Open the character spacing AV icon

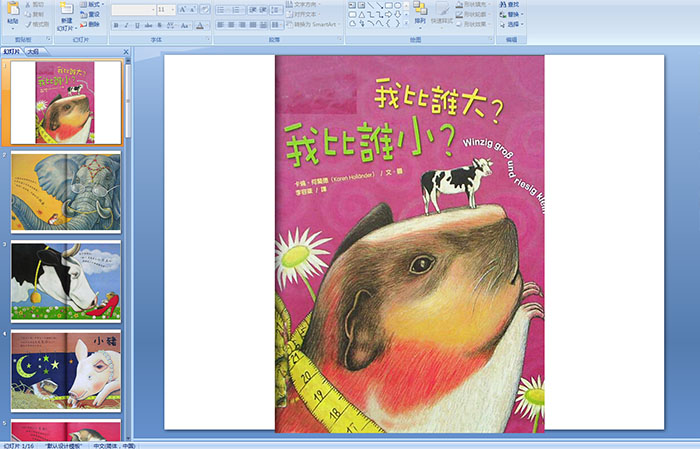click(x=171, y=25)
